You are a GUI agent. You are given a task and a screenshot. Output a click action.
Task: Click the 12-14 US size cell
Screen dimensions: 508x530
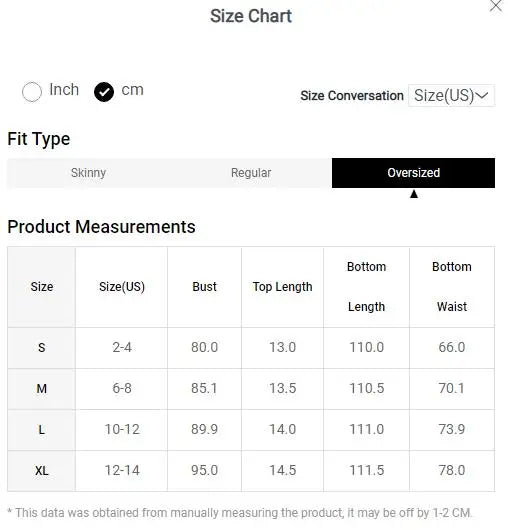coord(122,471)
